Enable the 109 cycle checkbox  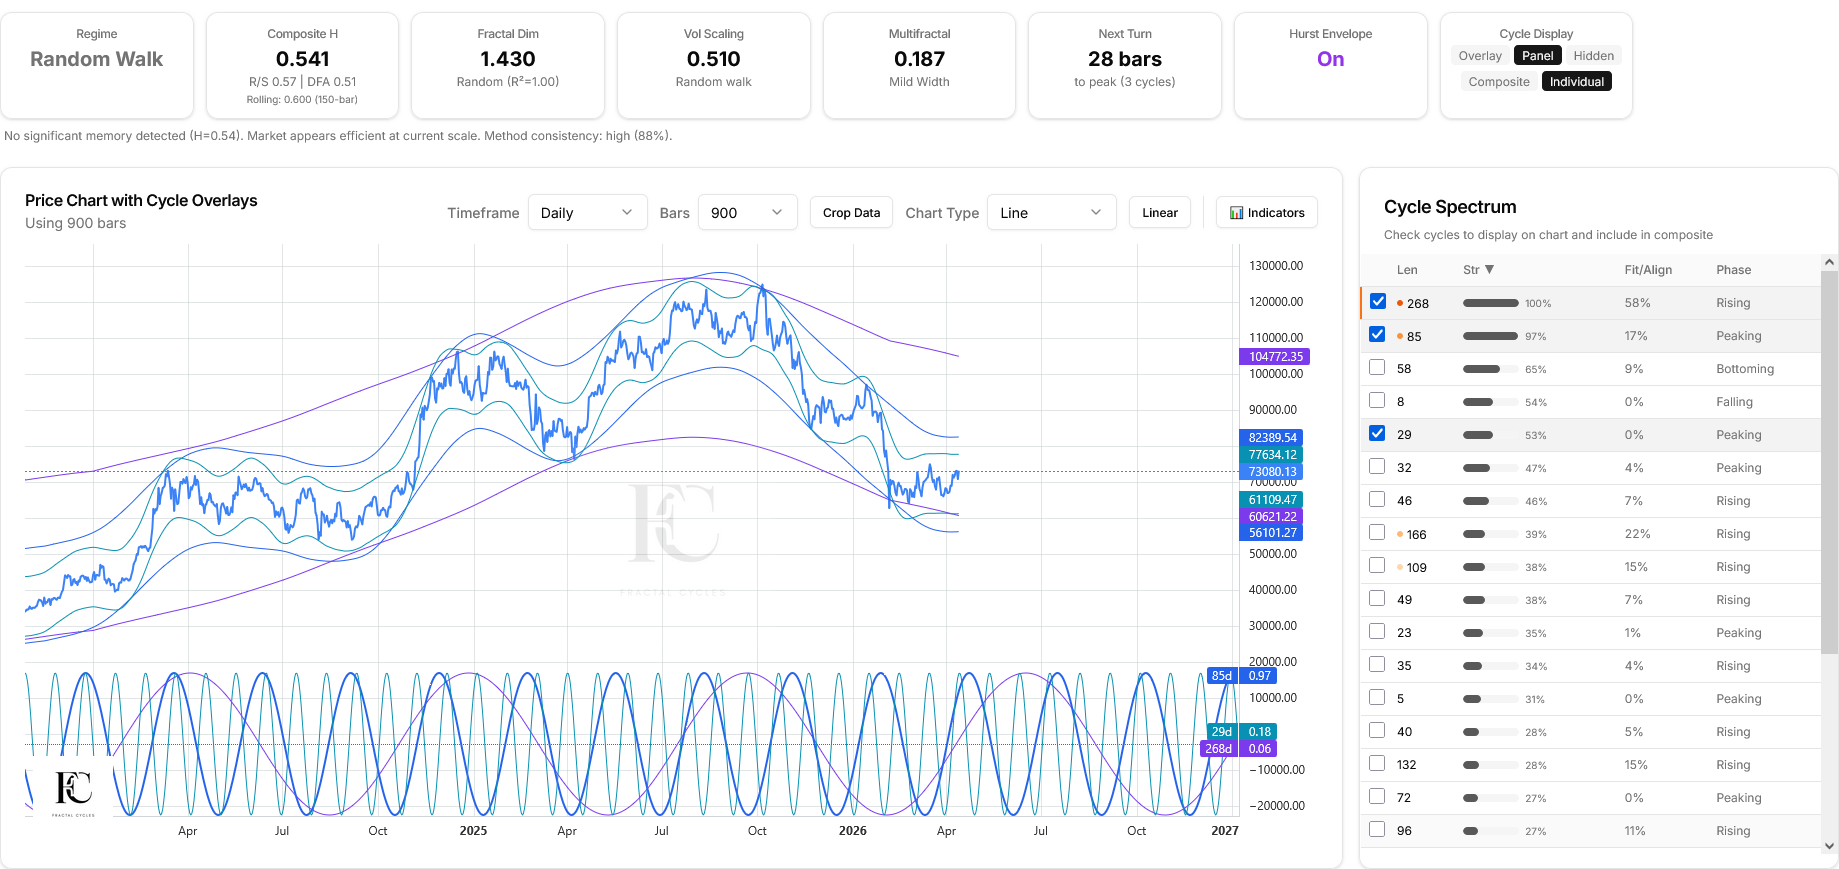pyautogui.click(x=1378, y=566)
